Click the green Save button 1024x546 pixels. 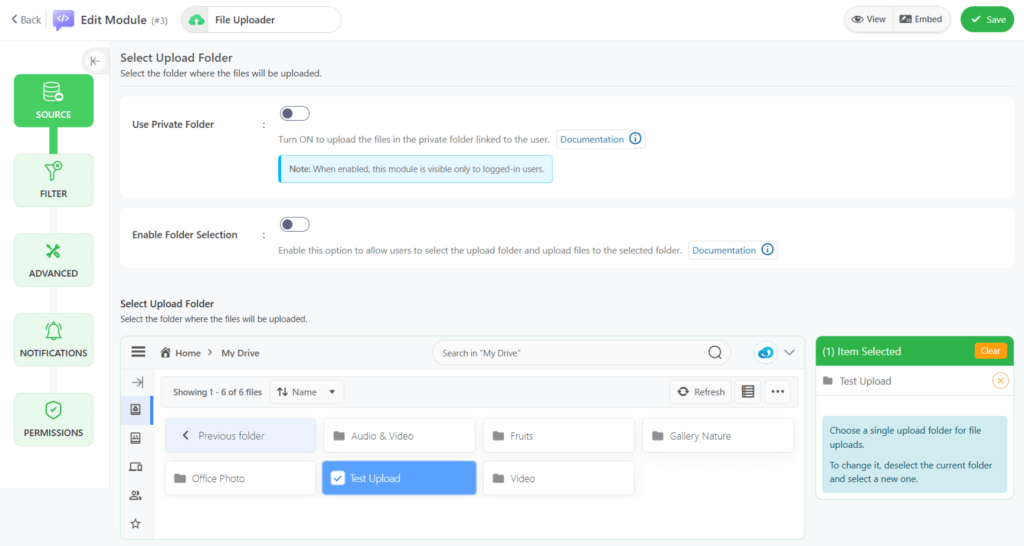(986, 19)
